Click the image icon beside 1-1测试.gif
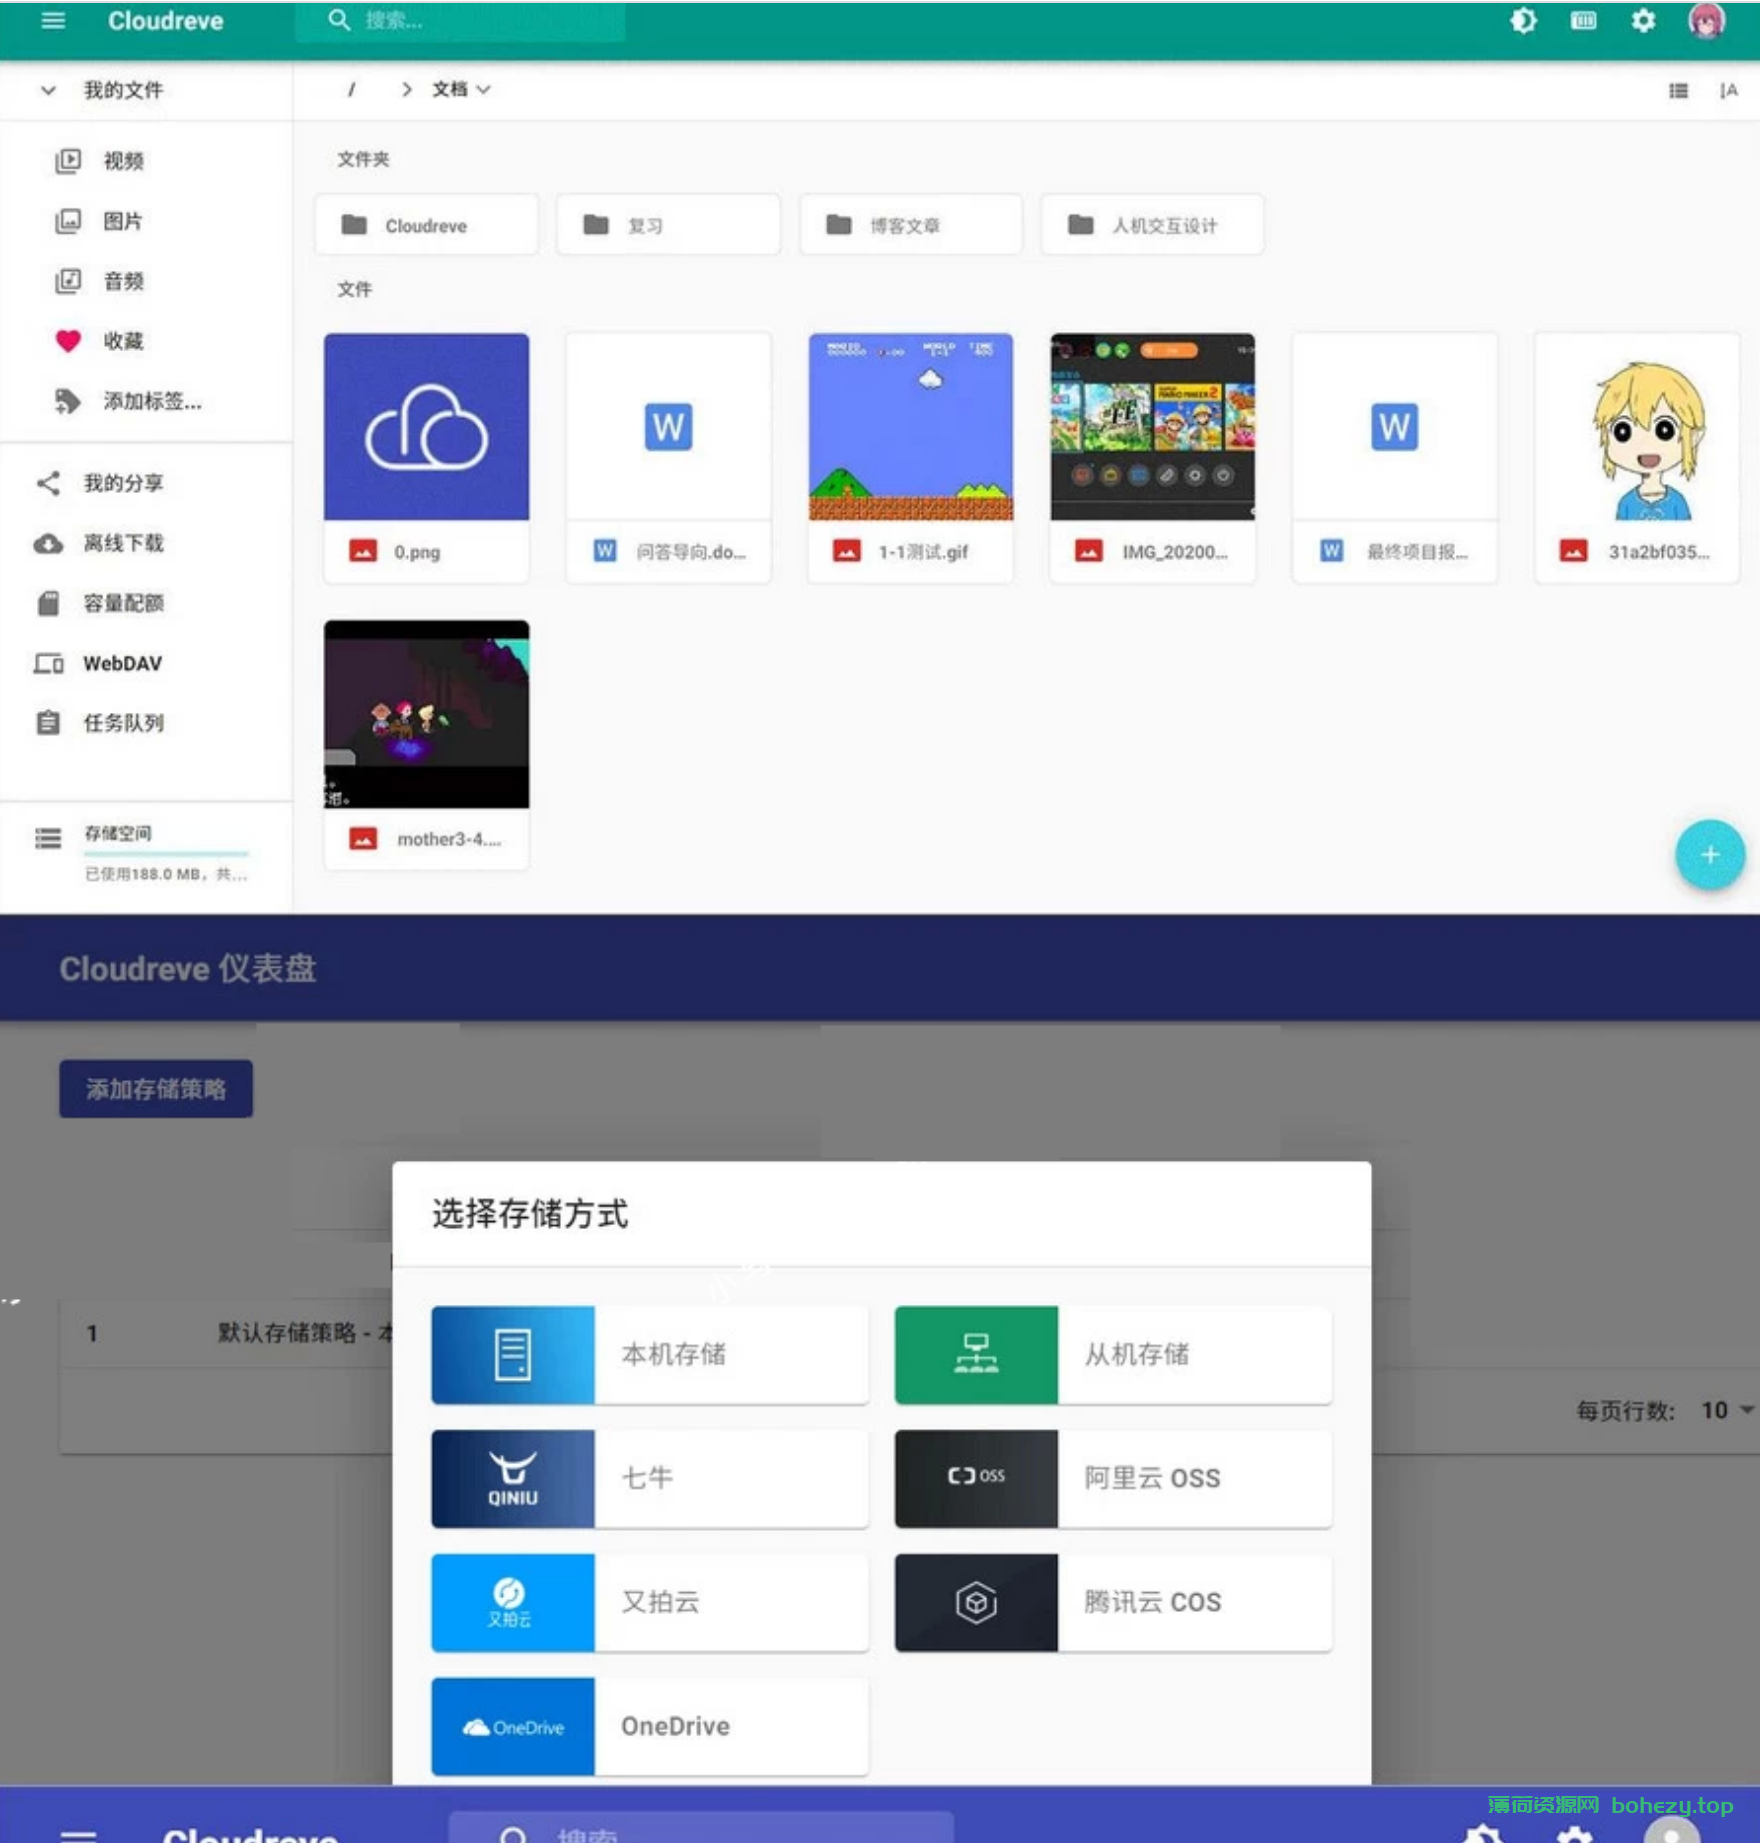Screen dimensions: 1760x1843 (x=847, y=551)
